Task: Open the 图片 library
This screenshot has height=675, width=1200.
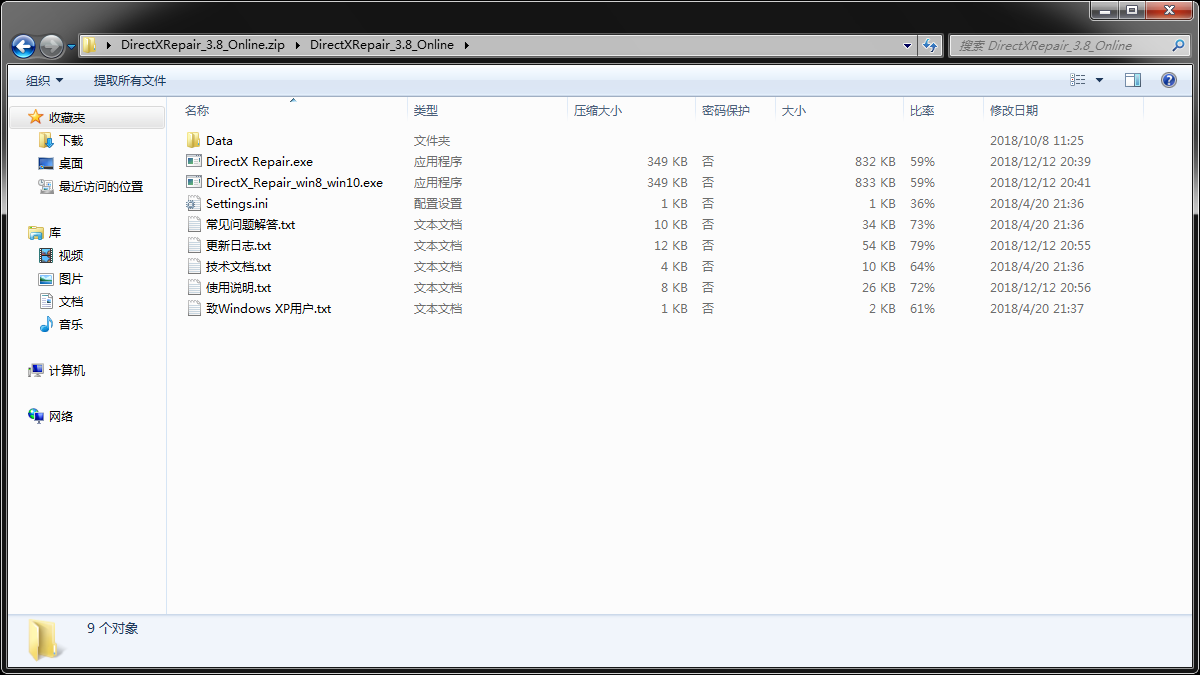Action: coord(70,278)
